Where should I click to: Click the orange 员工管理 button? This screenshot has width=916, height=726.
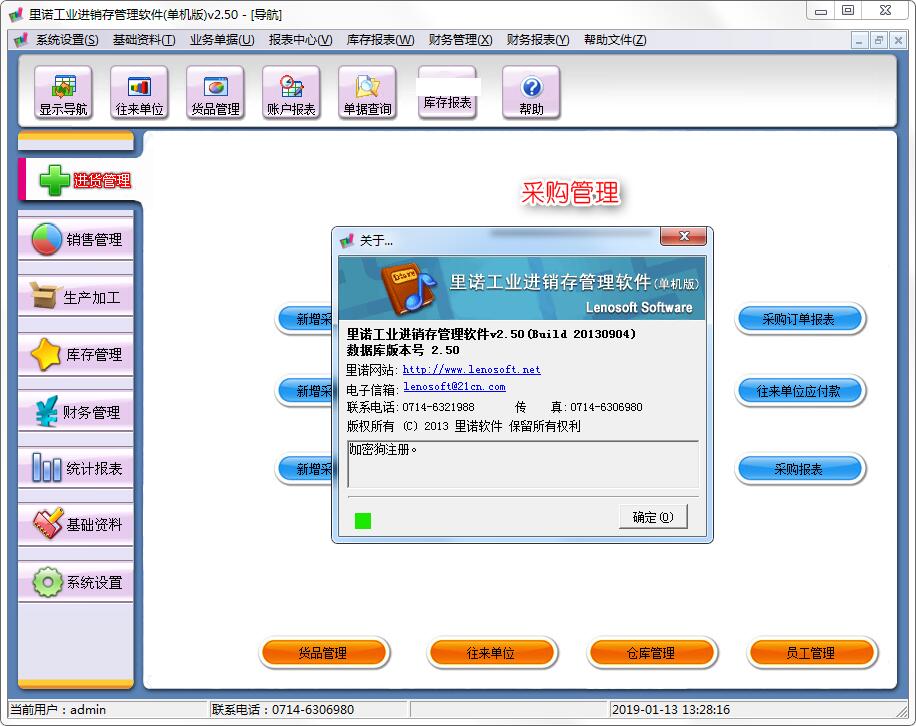click(812, 653)
